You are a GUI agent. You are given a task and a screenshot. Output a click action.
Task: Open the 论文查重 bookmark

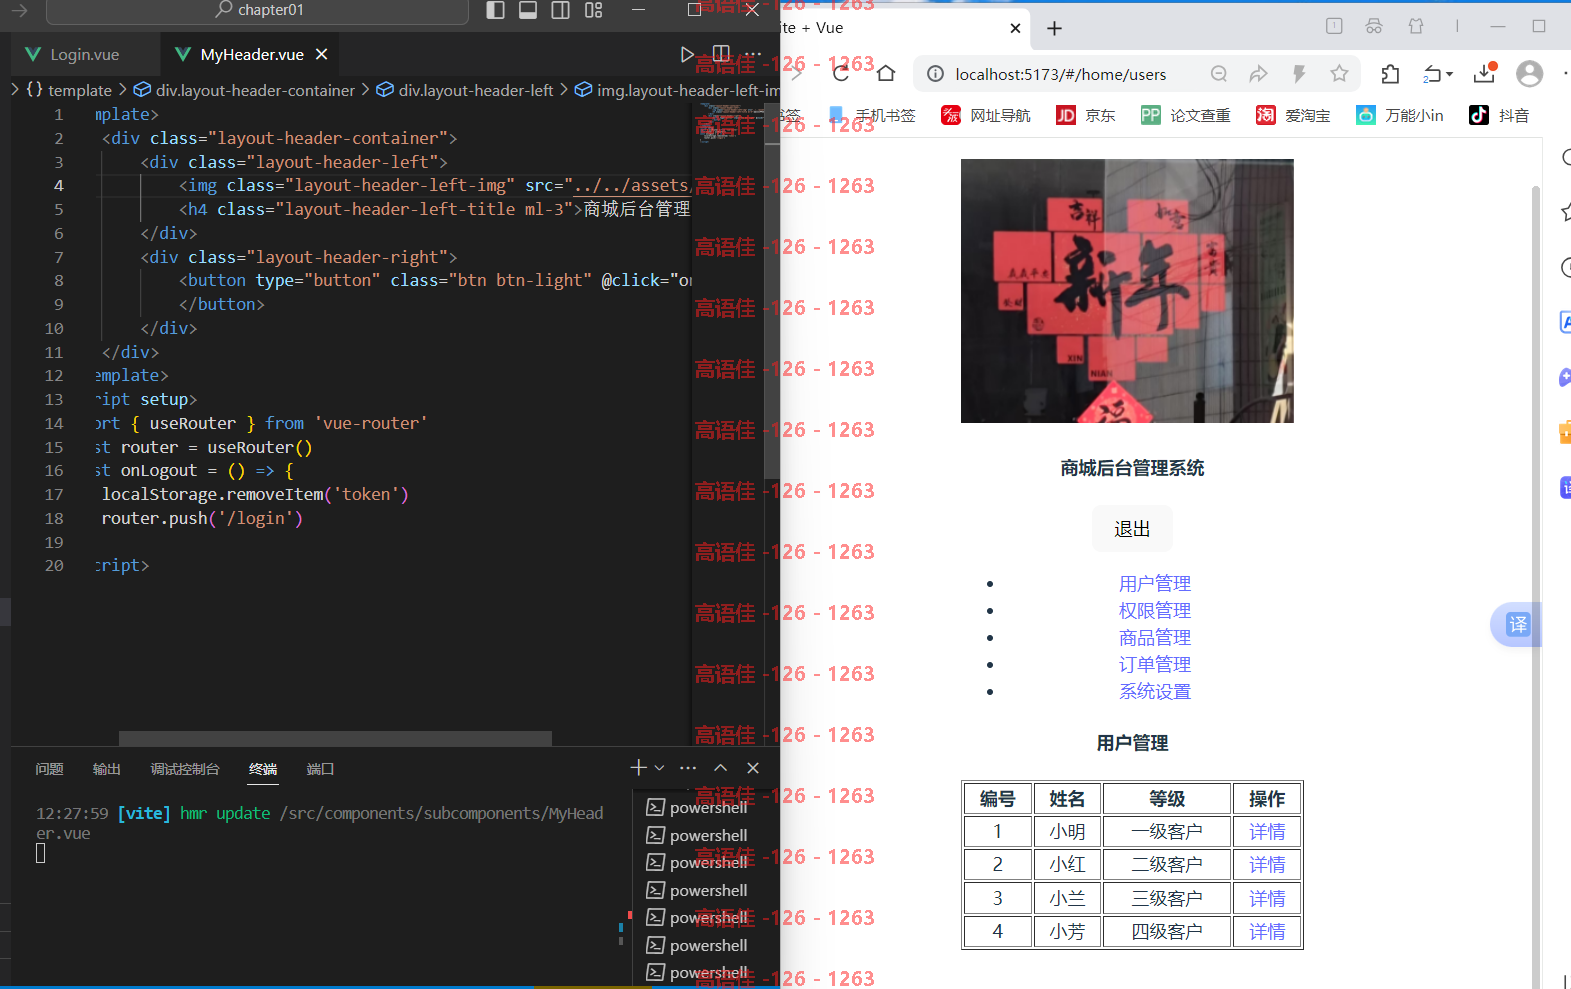(x=1186, y=115)
